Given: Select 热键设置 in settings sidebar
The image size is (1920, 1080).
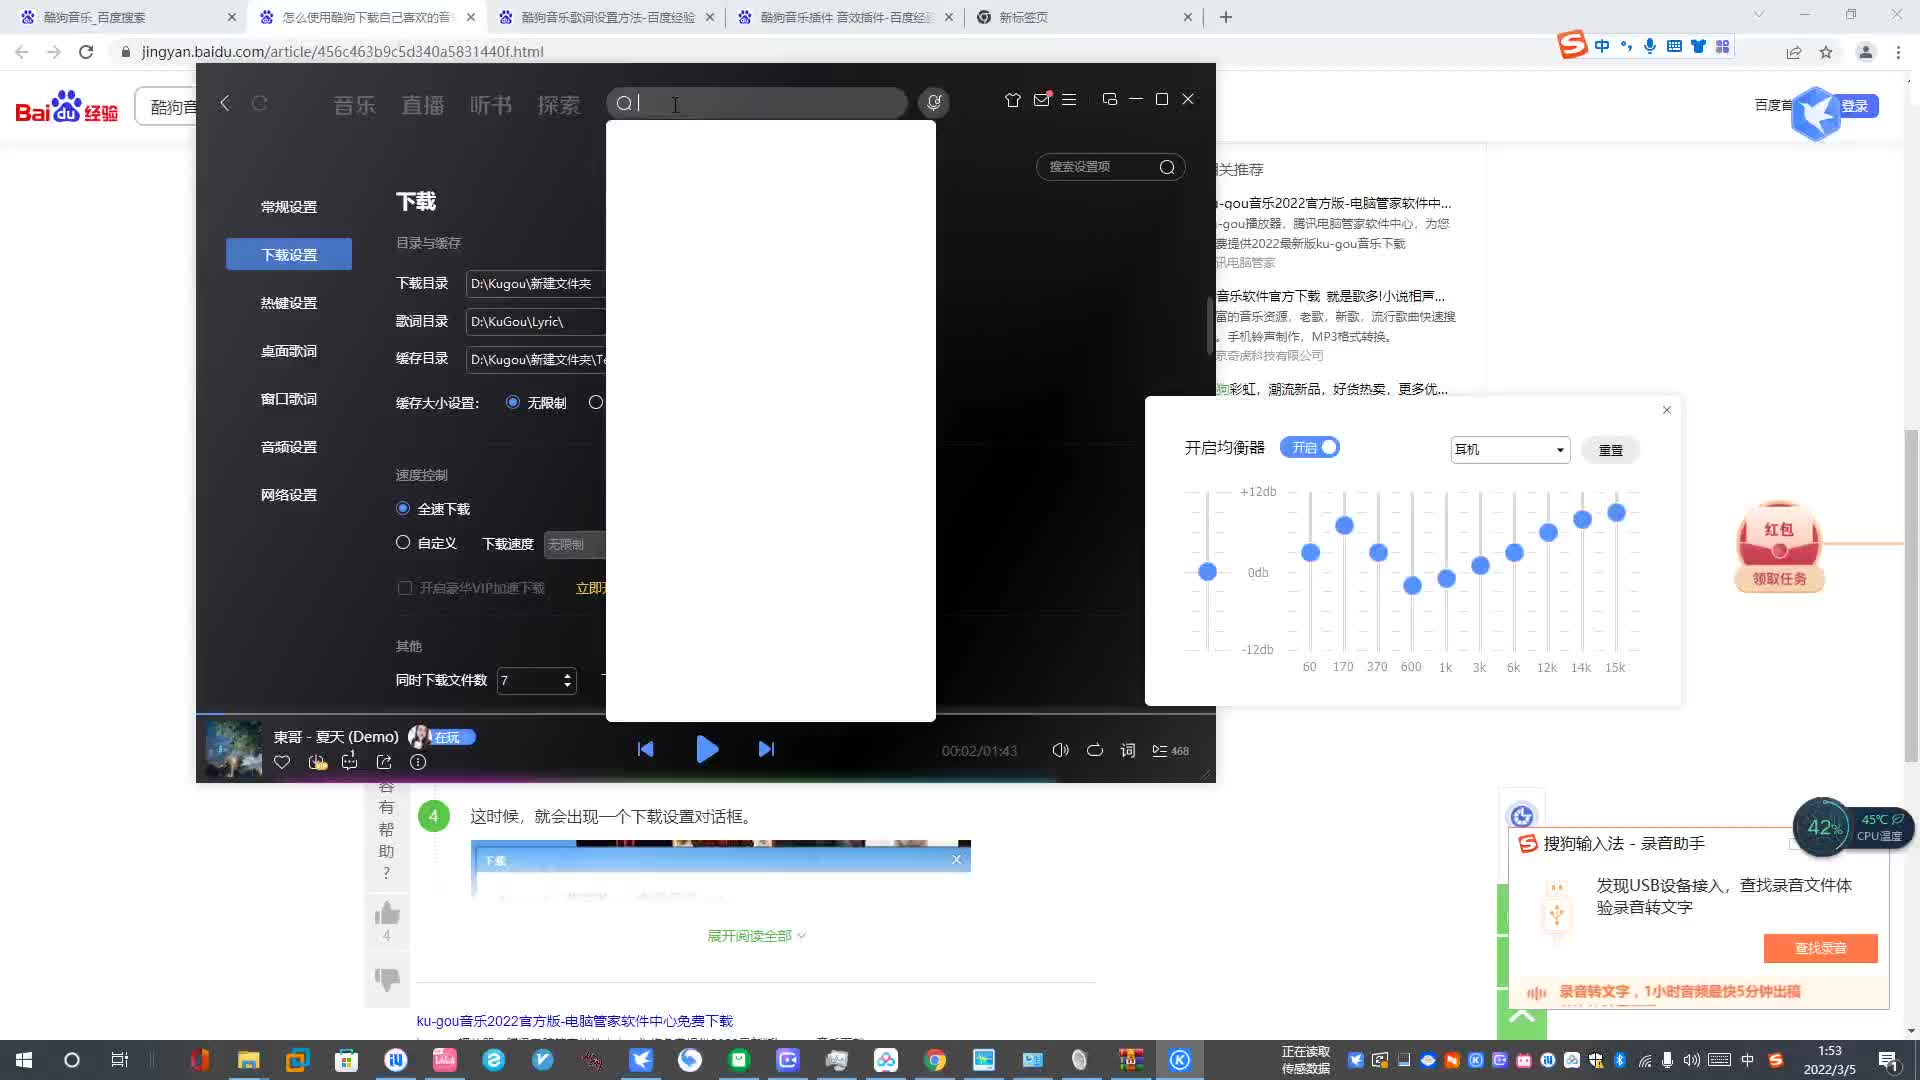Looking at the screenshot, I should [289, 303].
